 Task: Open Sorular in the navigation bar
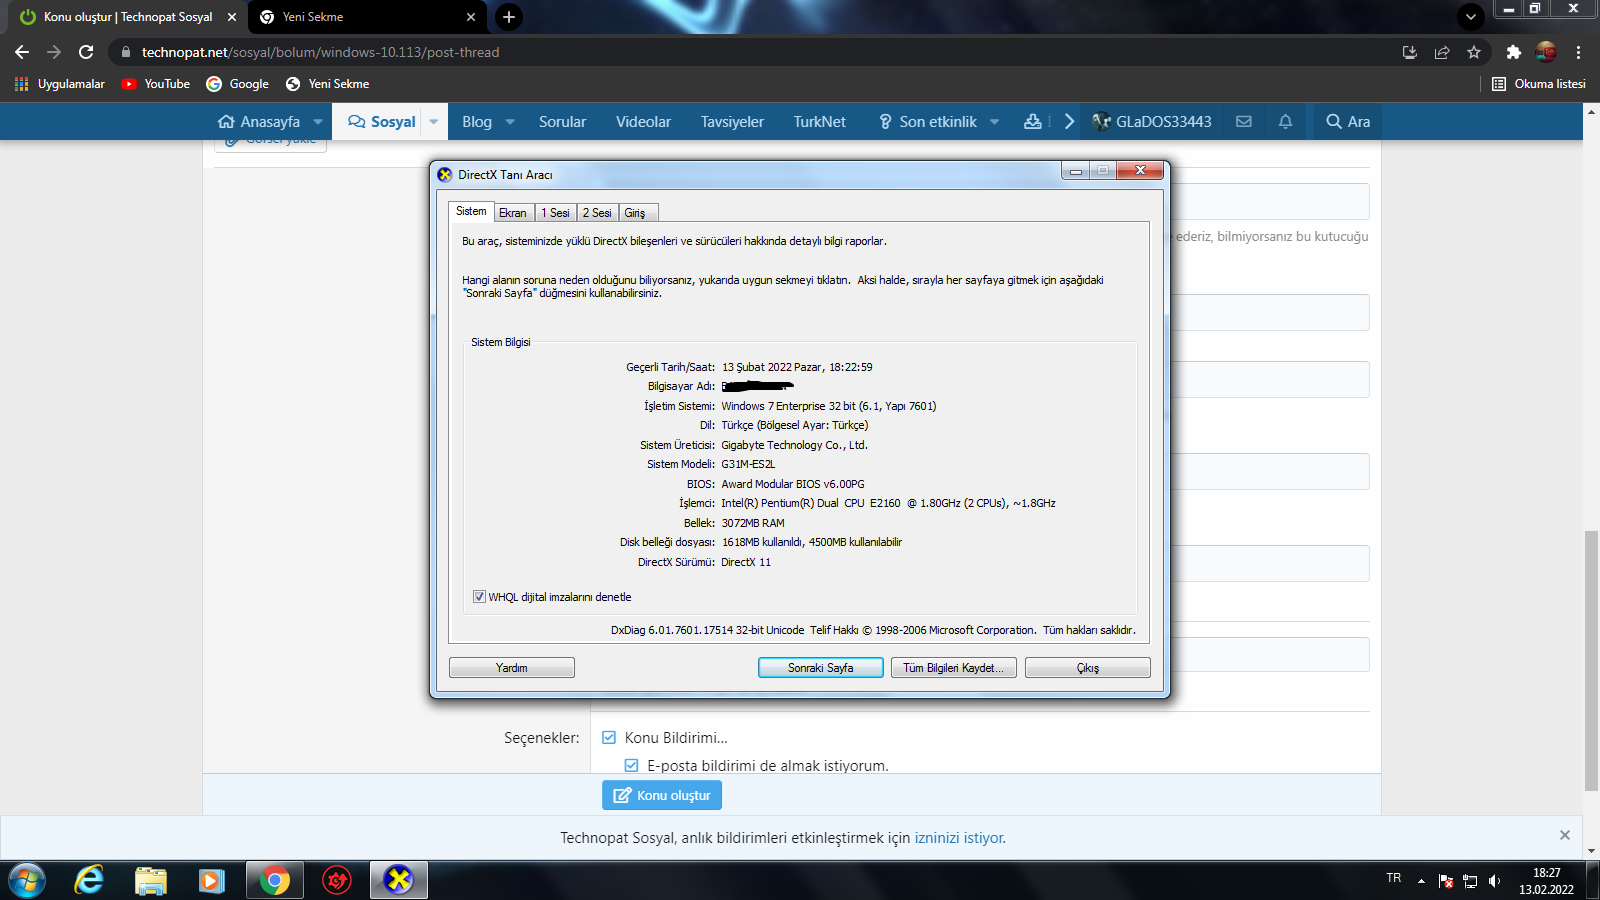click(x=562, y=122)
